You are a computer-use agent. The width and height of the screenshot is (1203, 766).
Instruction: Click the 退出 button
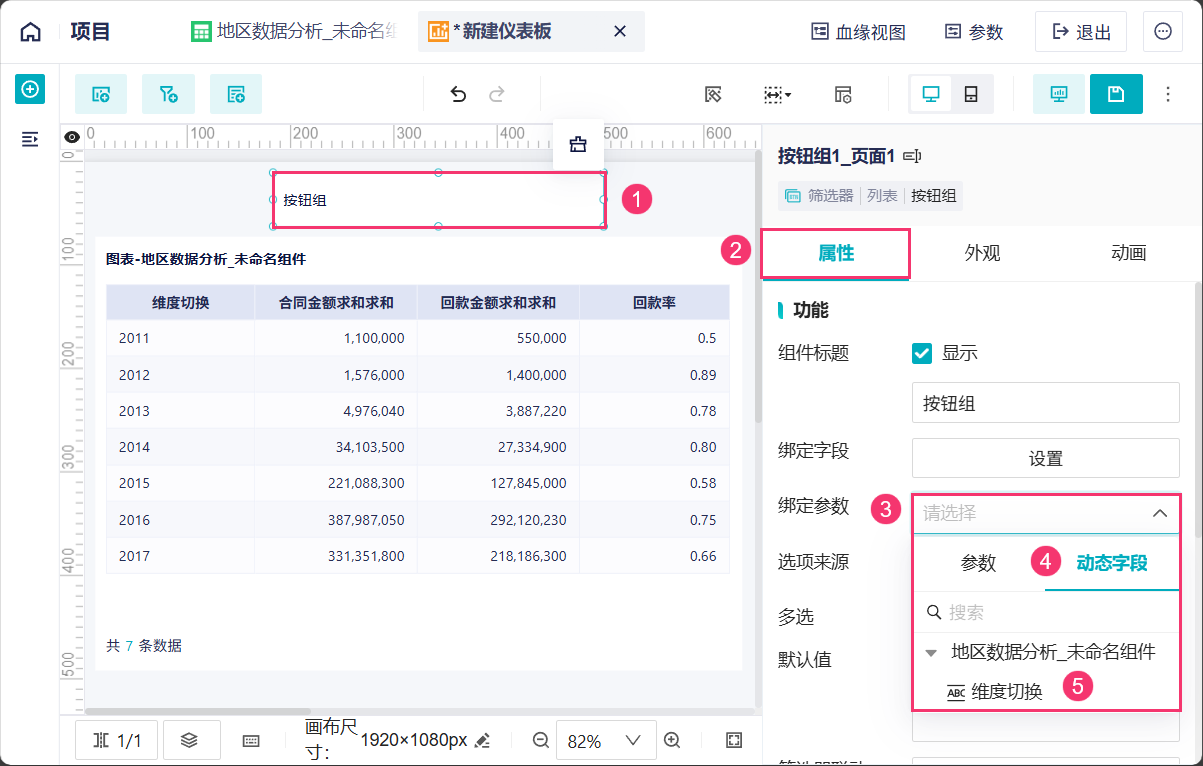(1081, 32)
